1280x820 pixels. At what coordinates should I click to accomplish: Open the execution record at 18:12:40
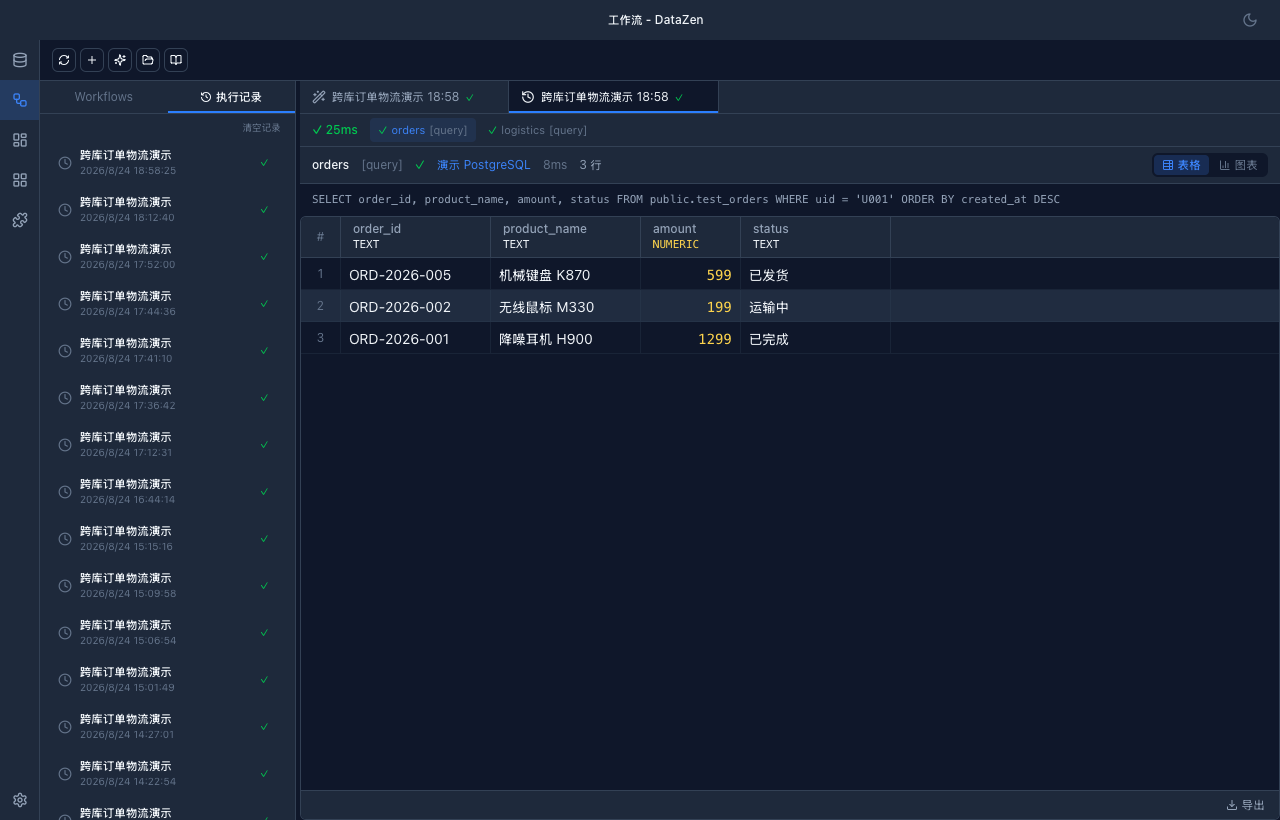pyautogui.click(x=168, y=209)
